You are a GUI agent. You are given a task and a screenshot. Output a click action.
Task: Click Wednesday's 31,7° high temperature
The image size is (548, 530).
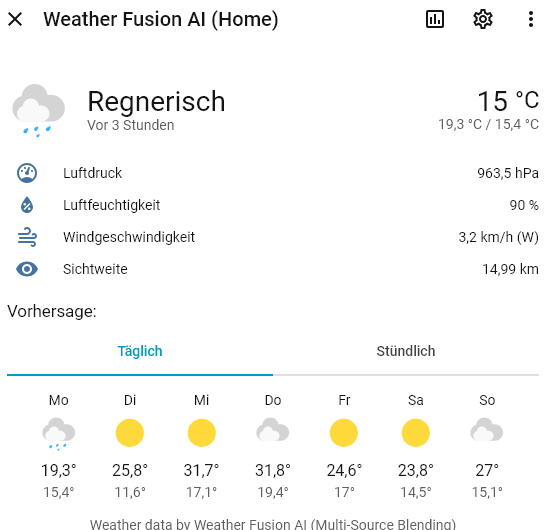pos(201,470)
